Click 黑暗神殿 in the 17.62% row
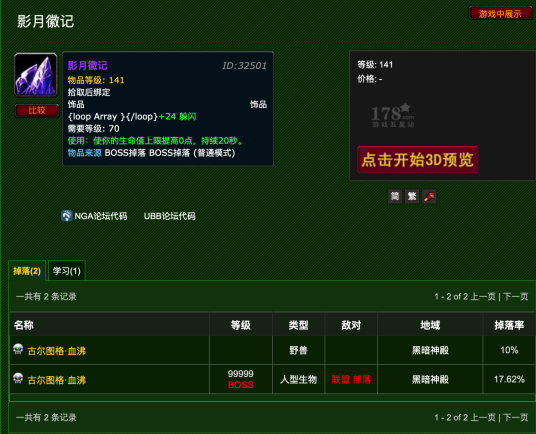Screen dimensions: 536x434 pos(430,379)
